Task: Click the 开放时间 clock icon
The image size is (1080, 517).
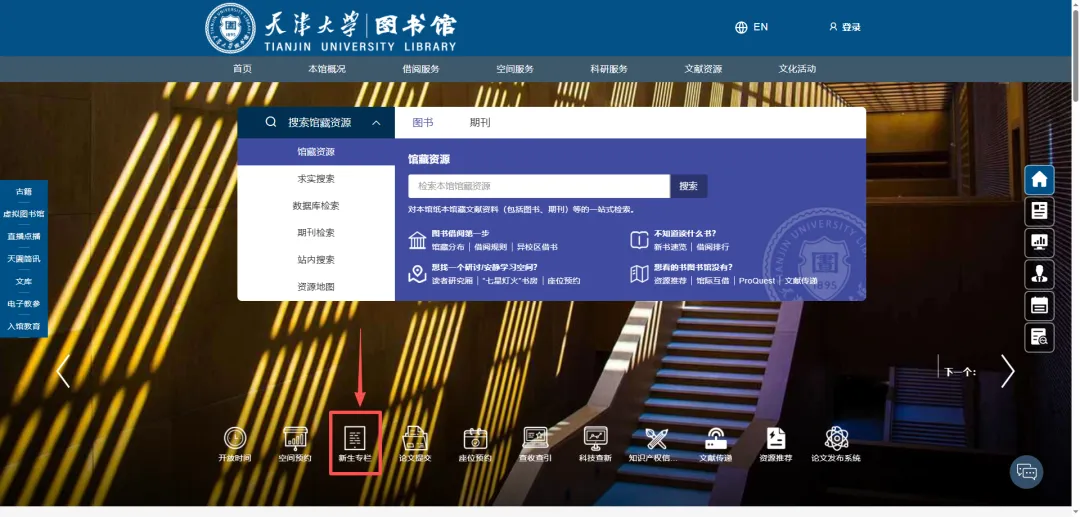Action: pyautogui.click(x=235, y=439)
